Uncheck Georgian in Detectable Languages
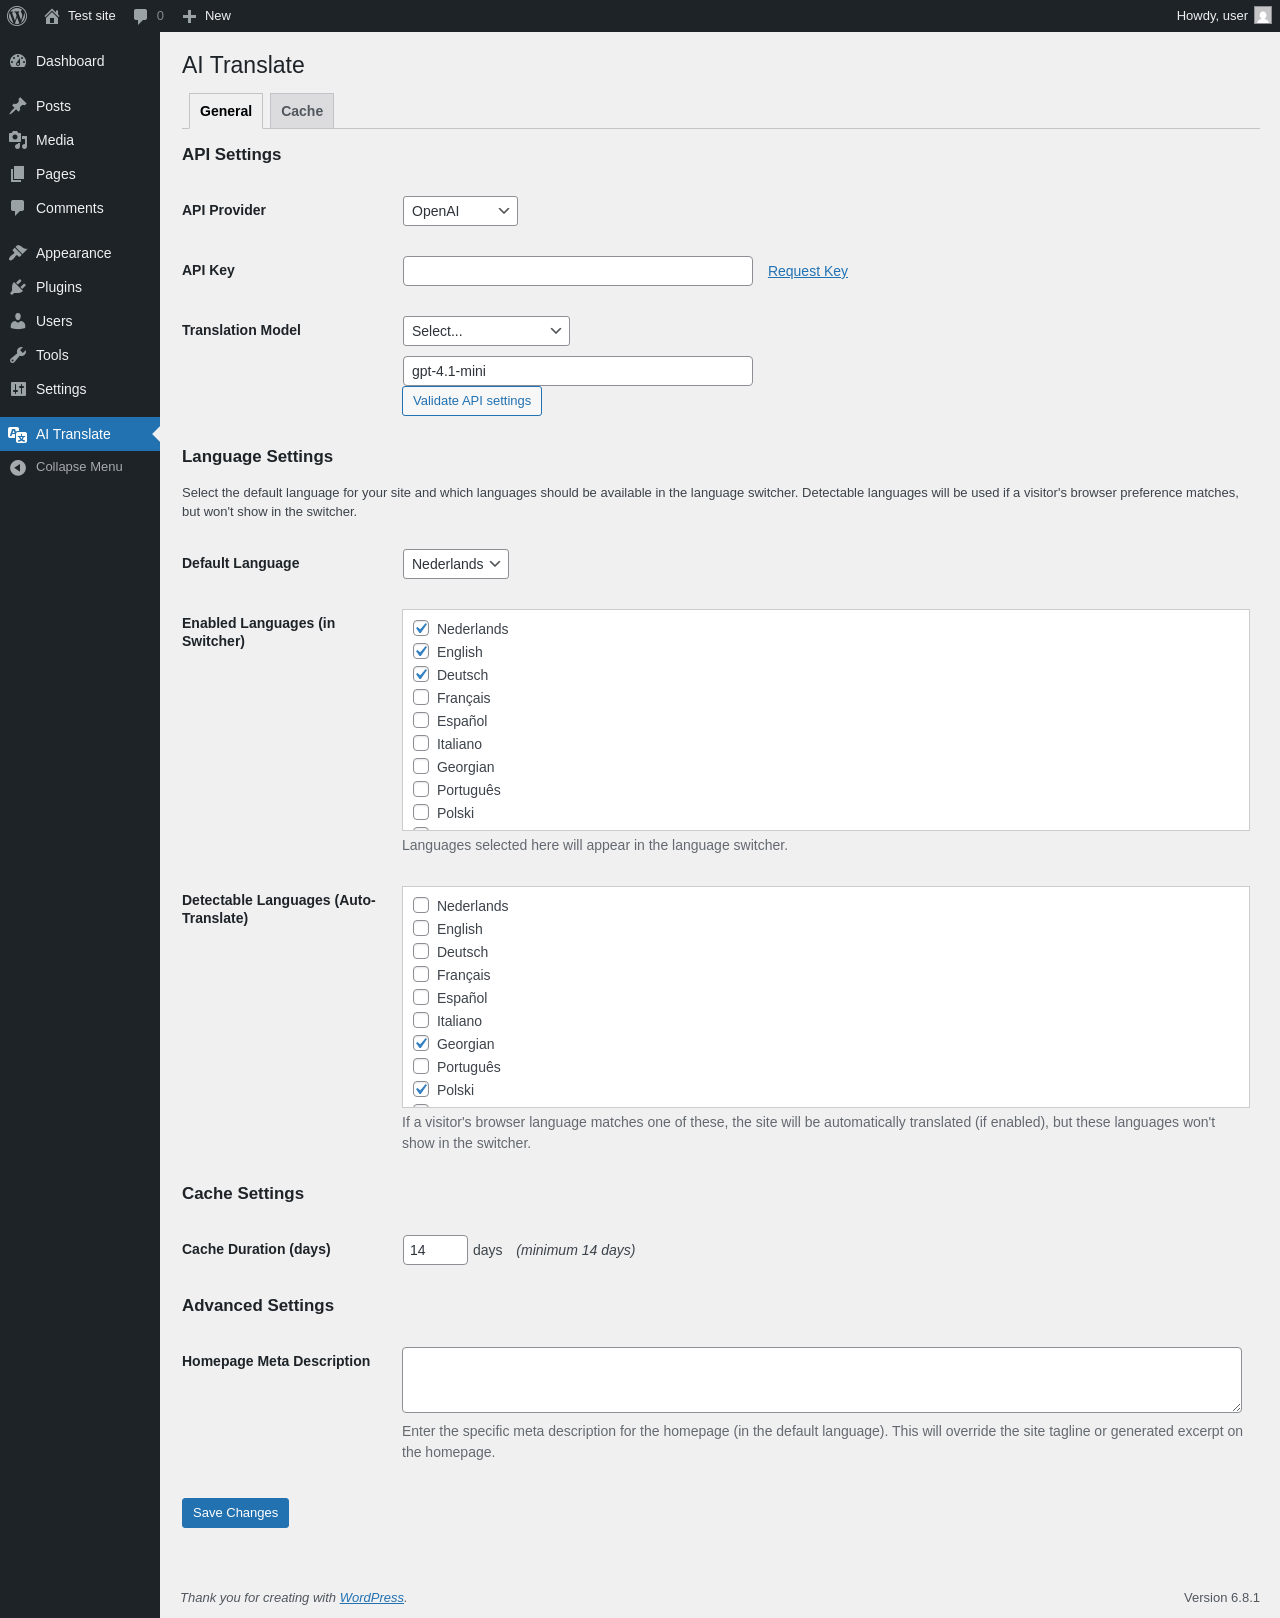Image resolution: width=1280 pixels, height=1618 pixels. tap(421, 1044)
